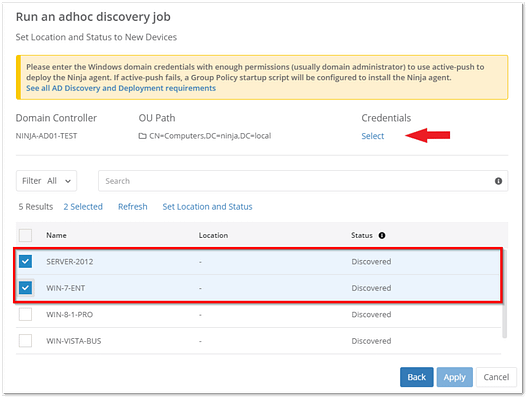
Task: Click the Select credentials link
Action: tap(372, 136)
